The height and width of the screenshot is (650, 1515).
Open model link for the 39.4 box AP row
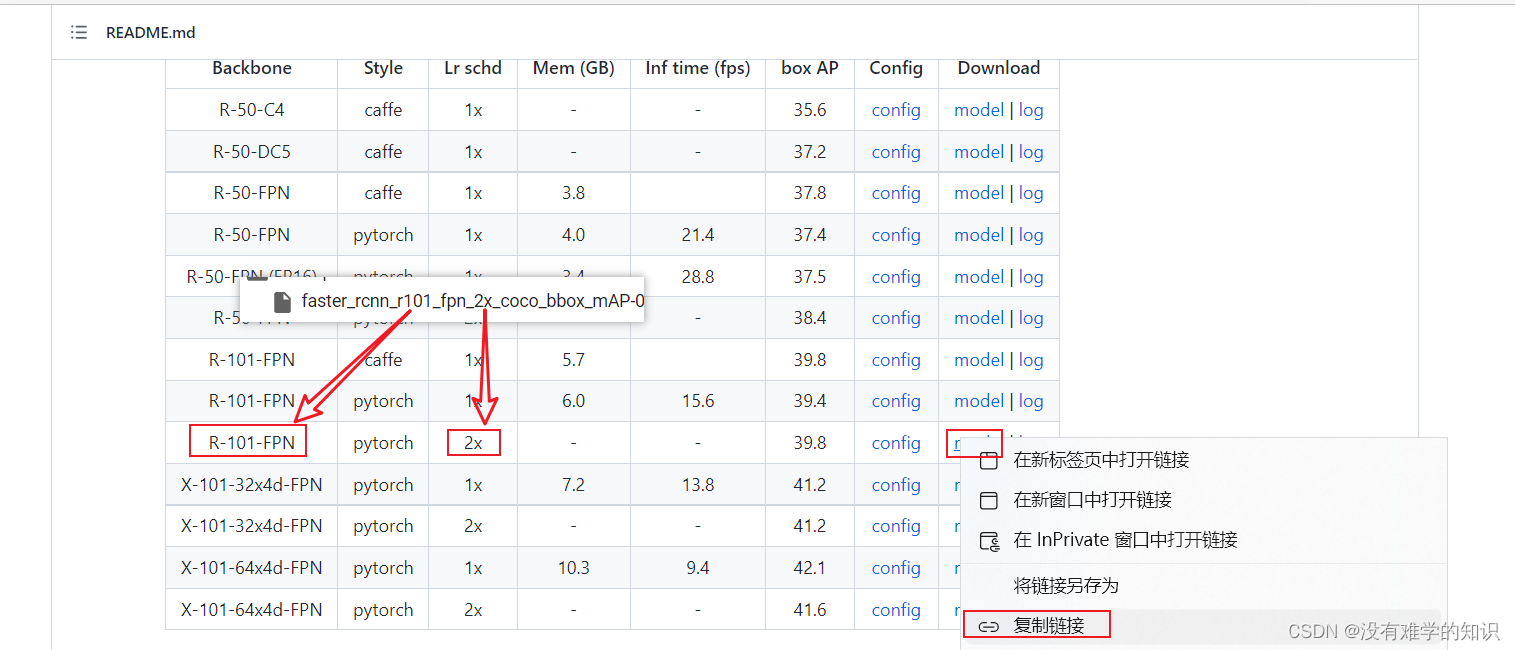coord(979,401)
